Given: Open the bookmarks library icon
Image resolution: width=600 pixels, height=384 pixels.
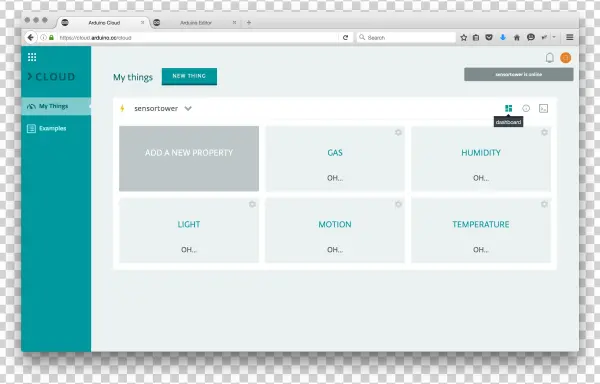Looking at the screenshot, I should (476, 37).
